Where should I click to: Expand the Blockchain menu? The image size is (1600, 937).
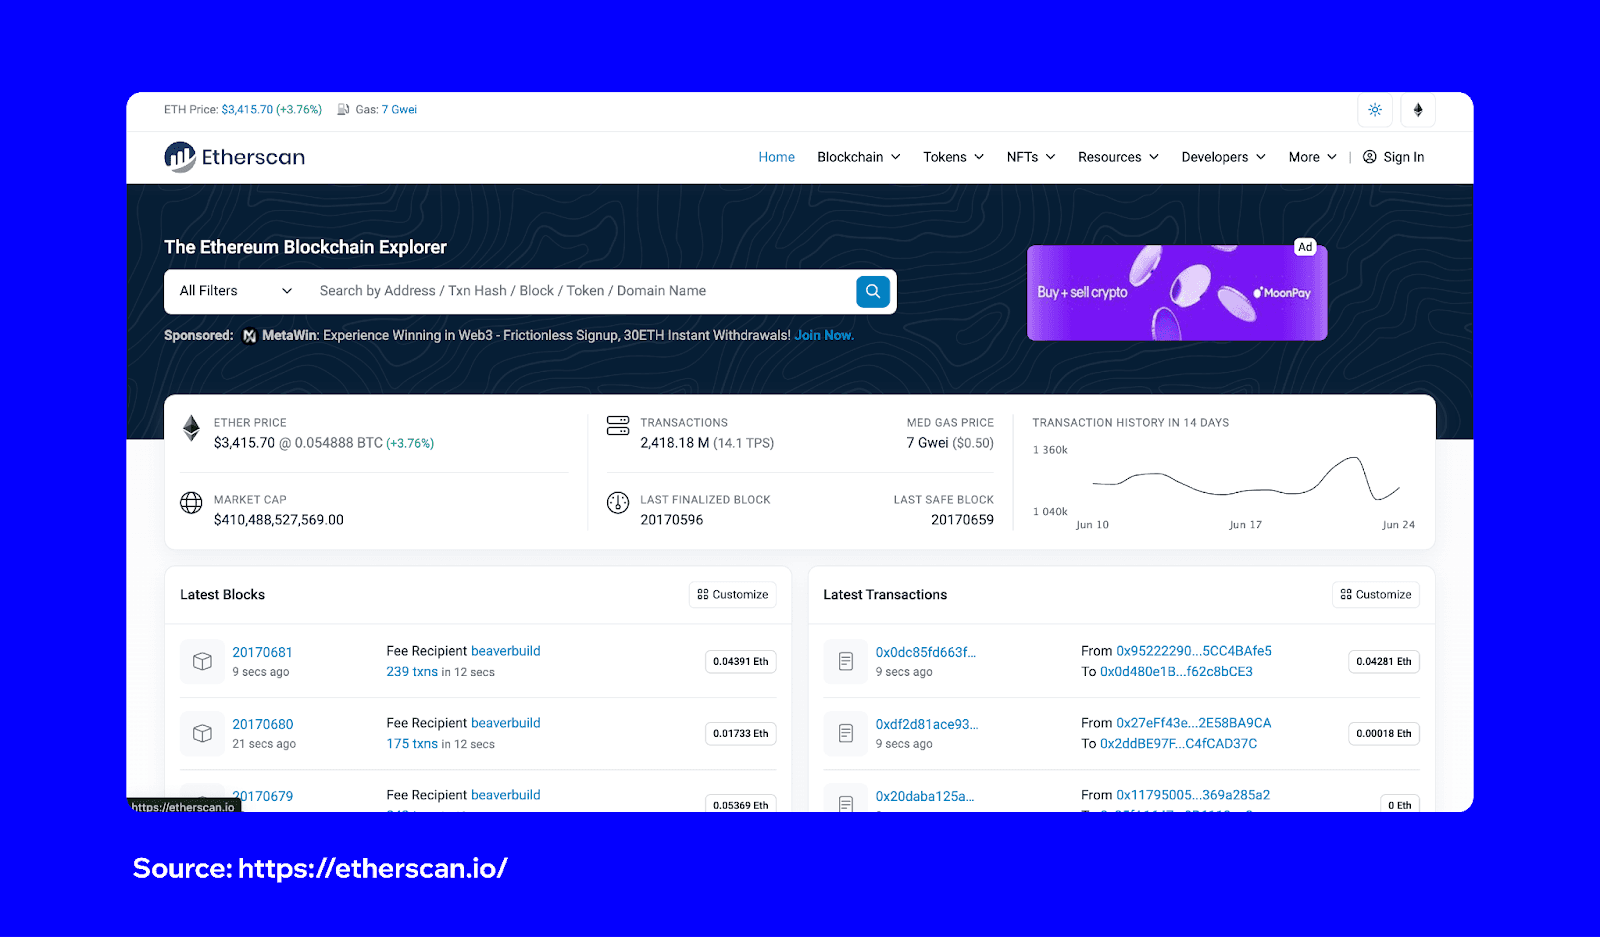click(858, 157)
